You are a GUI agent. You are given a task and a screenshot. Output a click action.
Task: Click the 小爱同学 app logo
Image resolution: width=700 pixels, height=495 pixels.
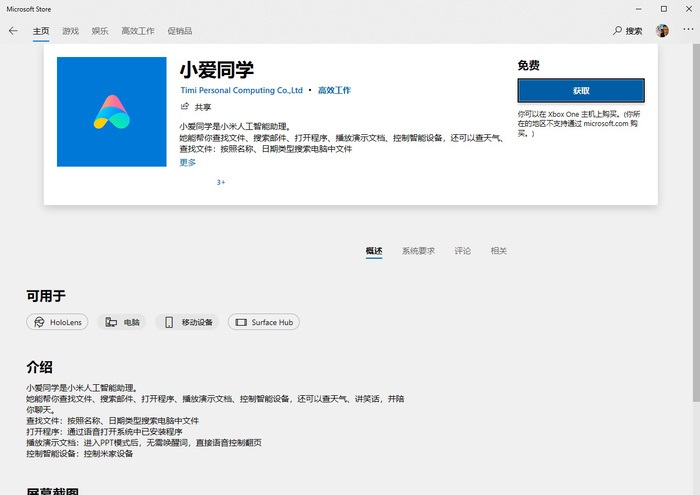pyautogui.click(x=111, y=111)
